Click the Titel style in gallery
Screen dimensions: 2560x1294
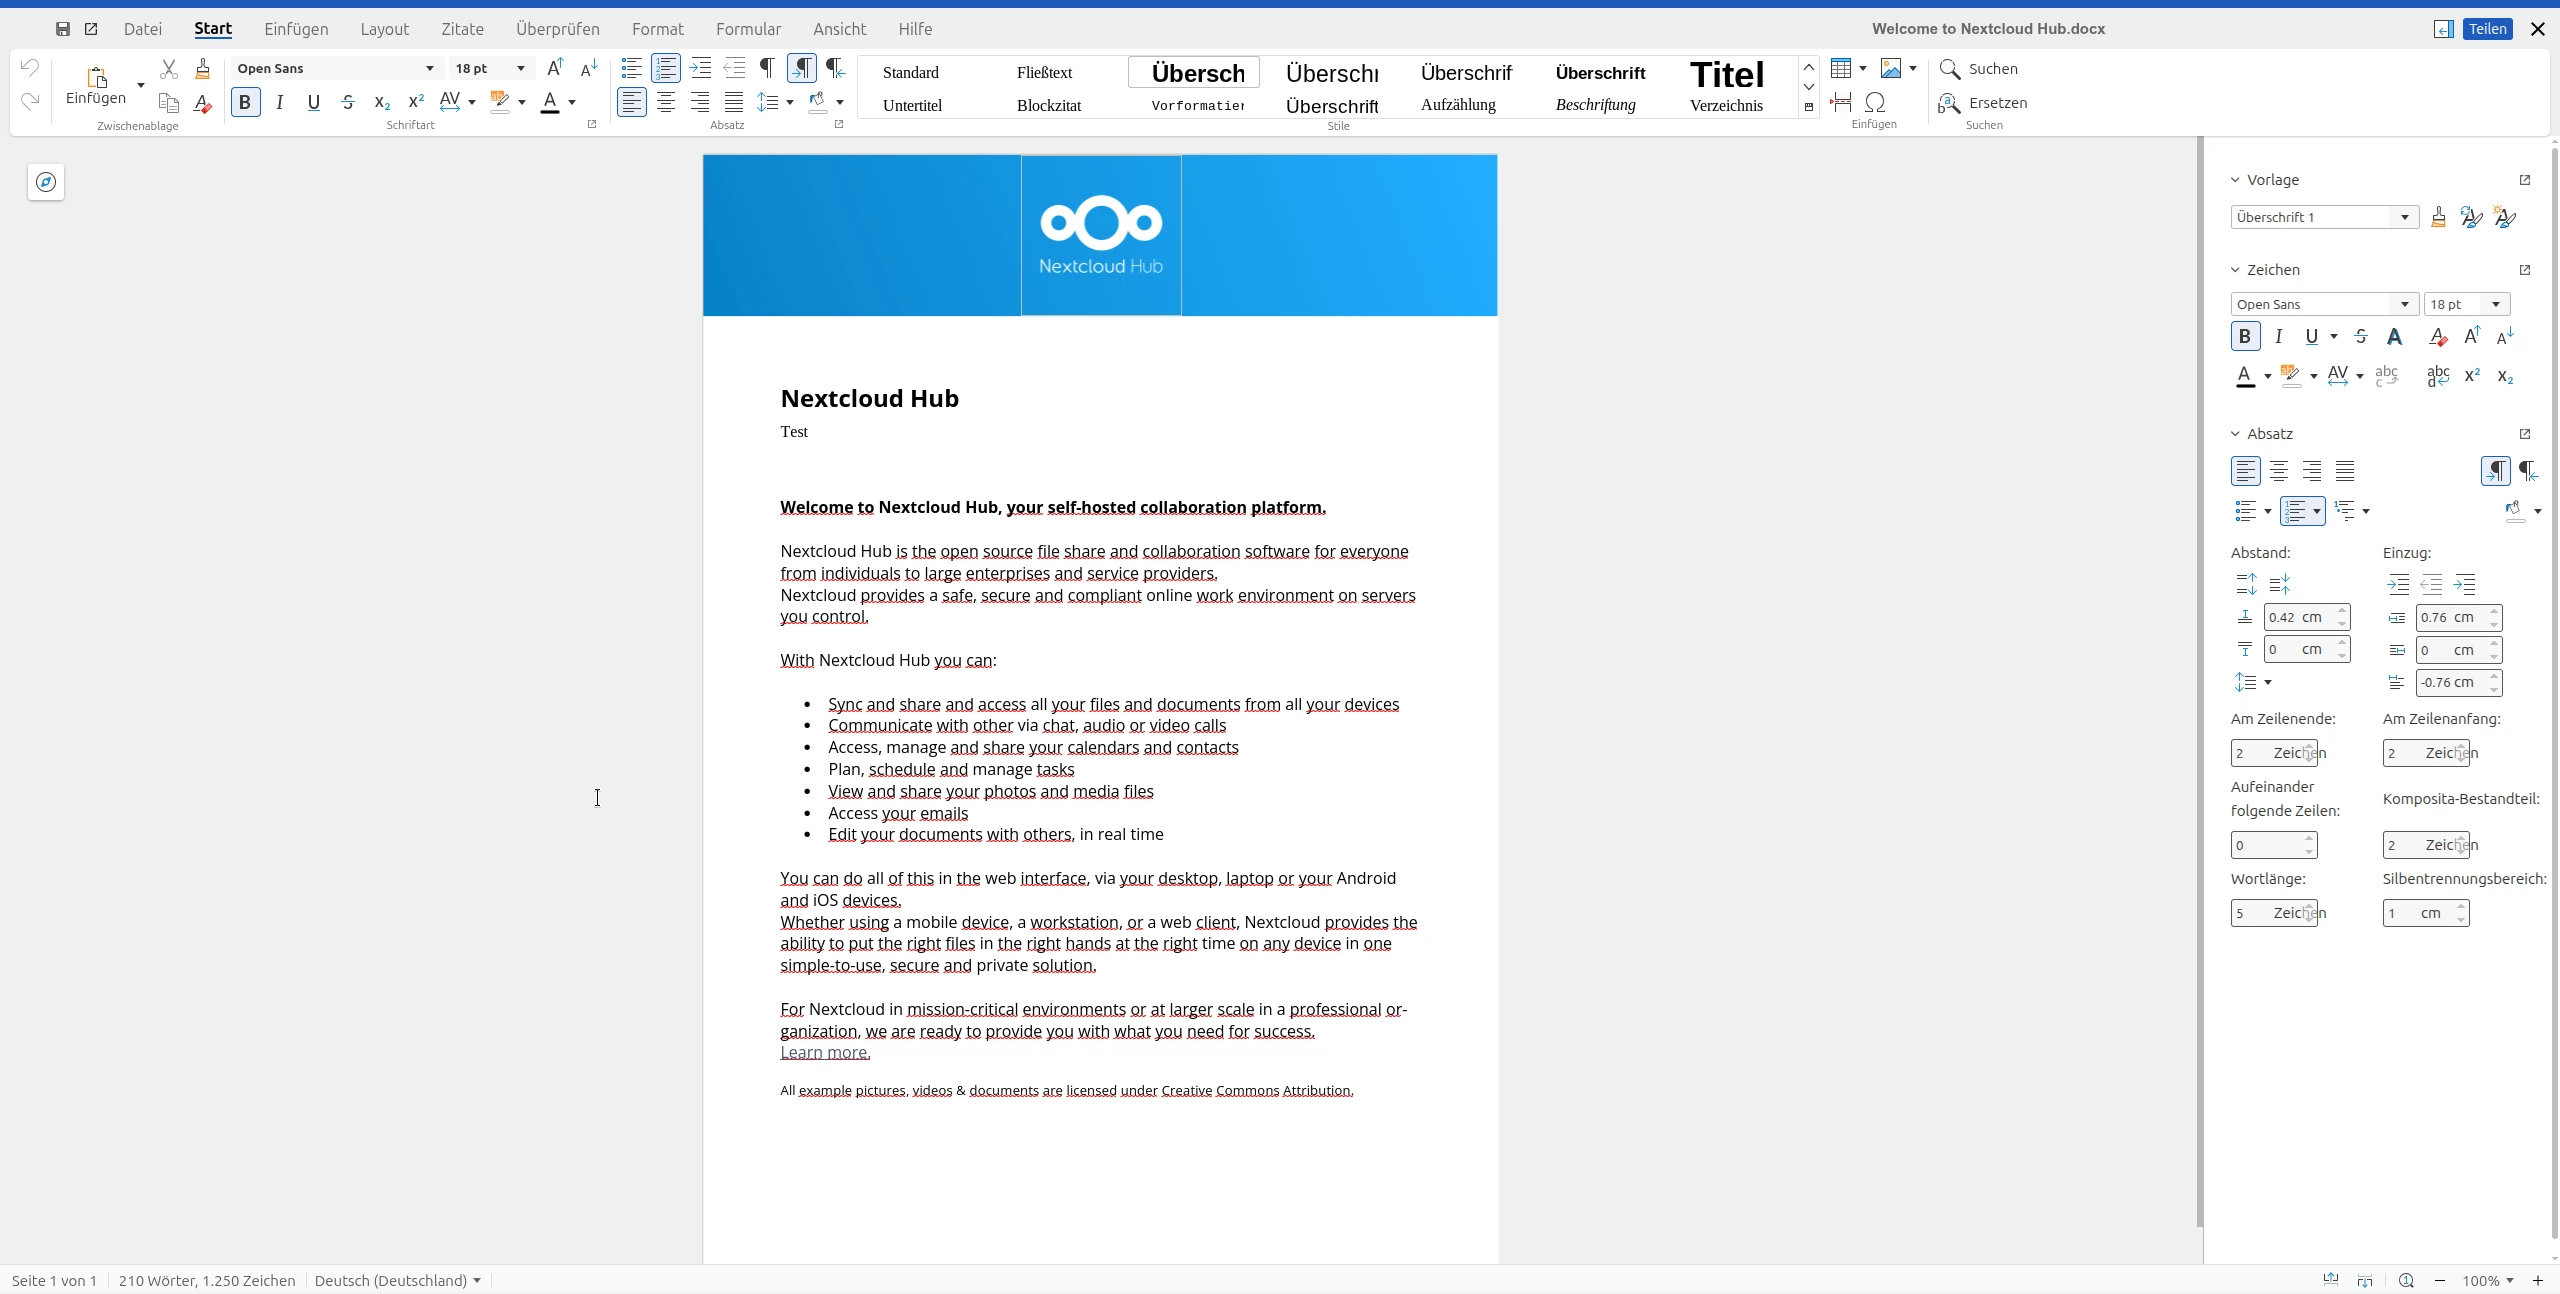[x=1727, y=74]
